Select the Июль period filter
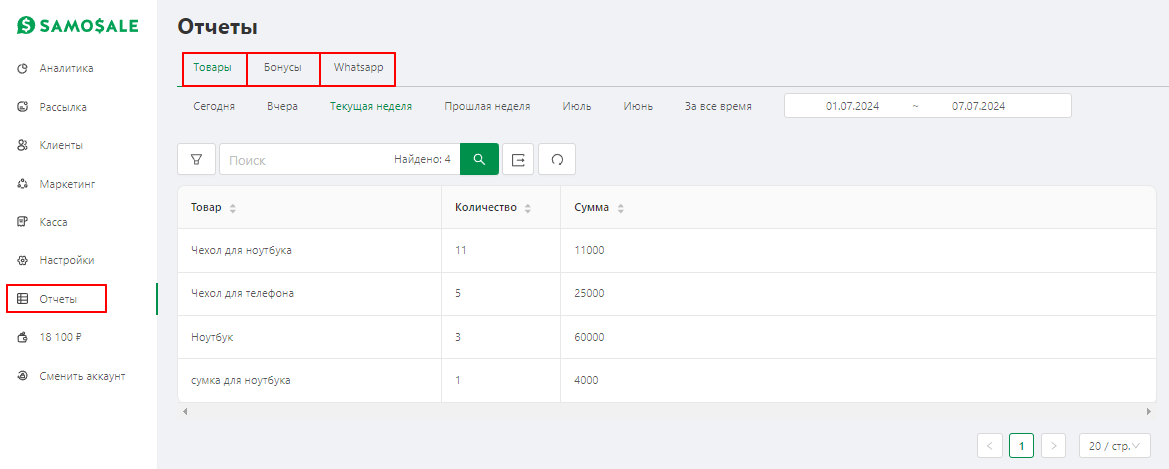This screenshot has height=469, width=1169. coord(577,106)
